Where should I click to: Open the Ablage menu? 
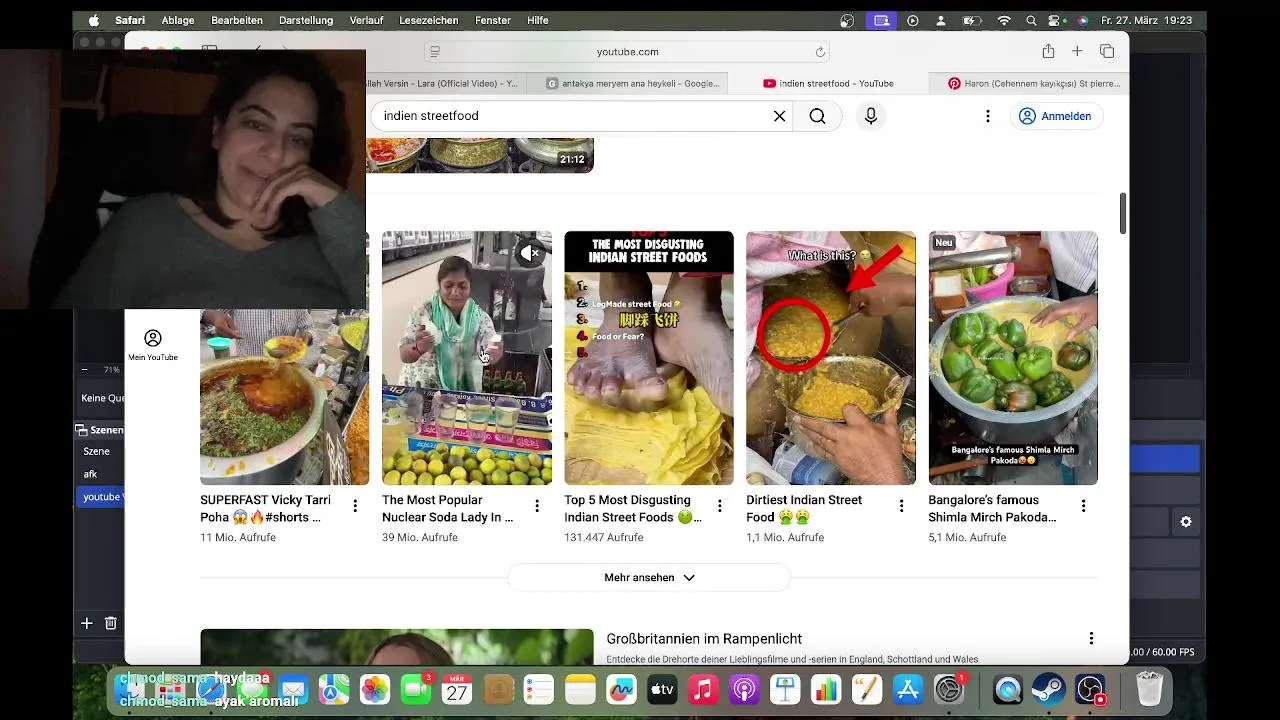tap(178, 20)
